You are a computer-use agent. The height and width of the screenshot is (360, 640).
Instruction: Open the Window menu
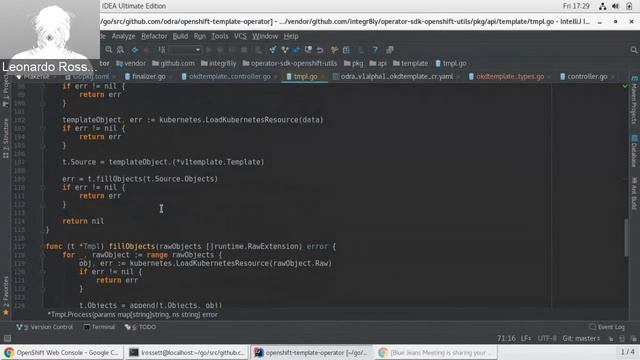tap(265, 36)
